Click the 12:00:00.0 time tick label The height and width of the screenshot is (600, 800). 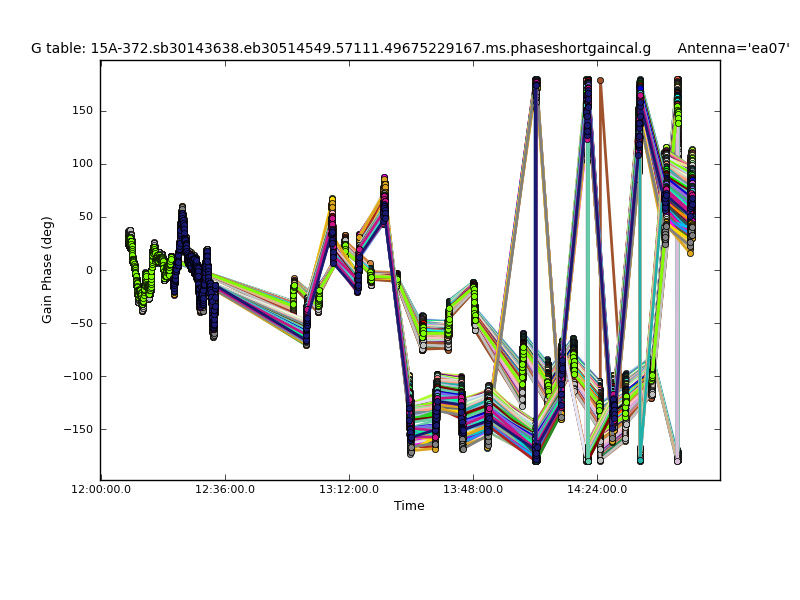click(100, 489)
